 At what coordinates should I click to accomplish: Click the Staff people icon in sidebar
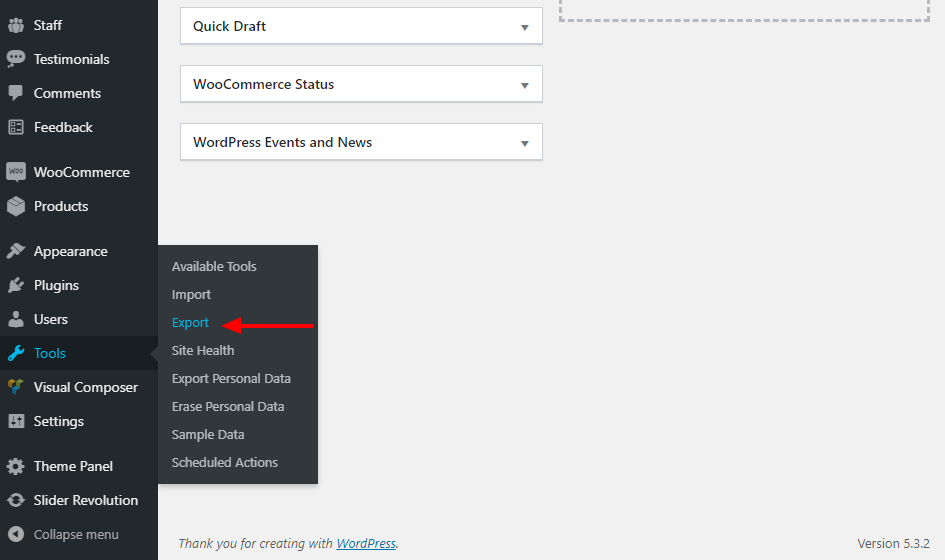pos(16,25)
